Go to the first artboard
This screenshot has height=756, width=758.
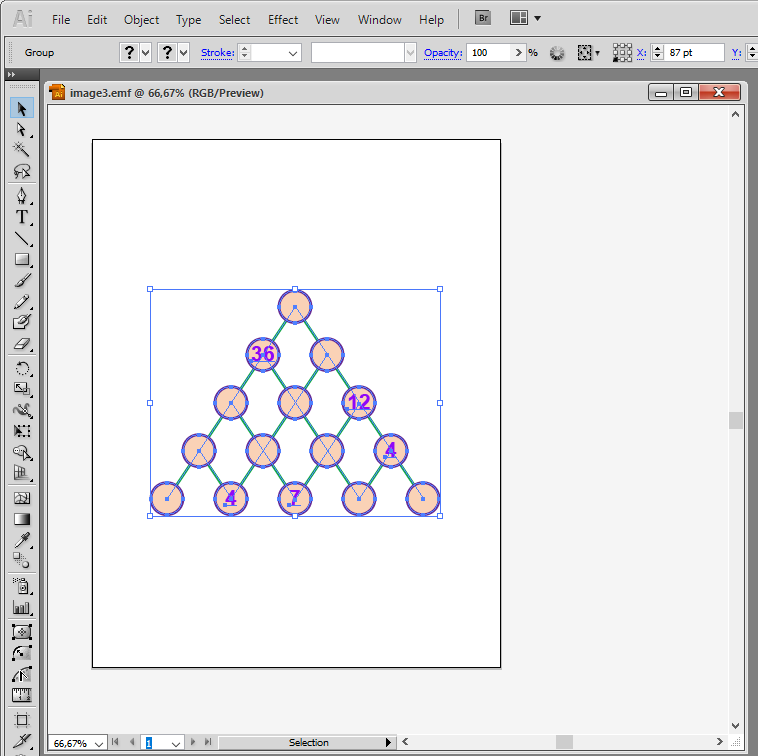tap(115, 742)
